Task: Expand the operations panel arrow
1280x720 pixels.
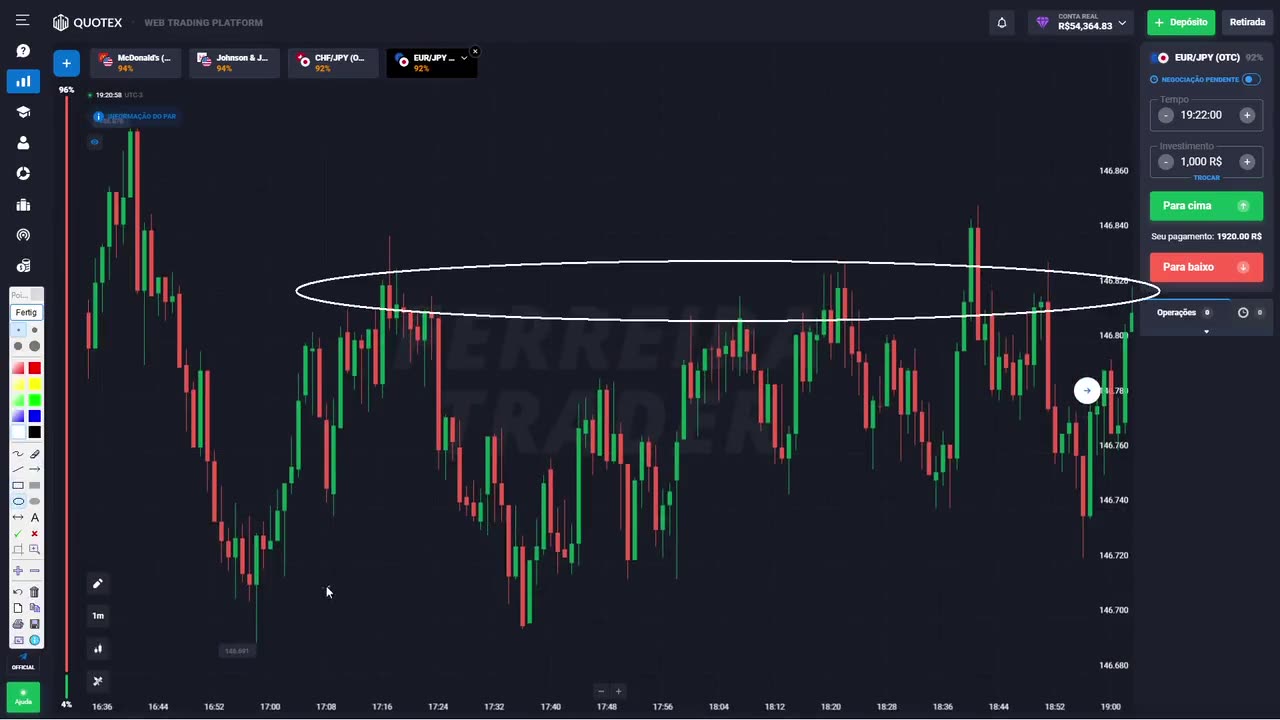Action: click(x=1206, y=331)
